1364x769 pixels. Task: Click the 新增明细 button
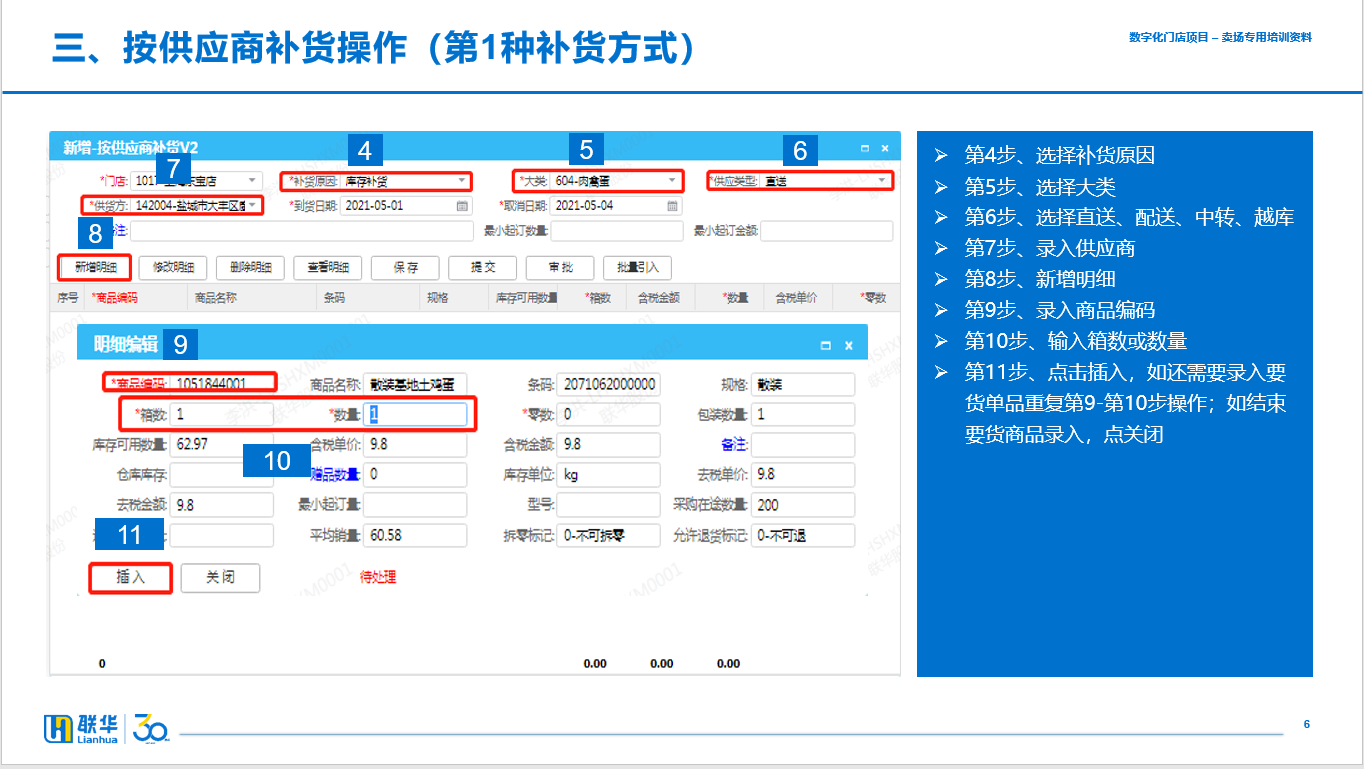tap(96, 268)
